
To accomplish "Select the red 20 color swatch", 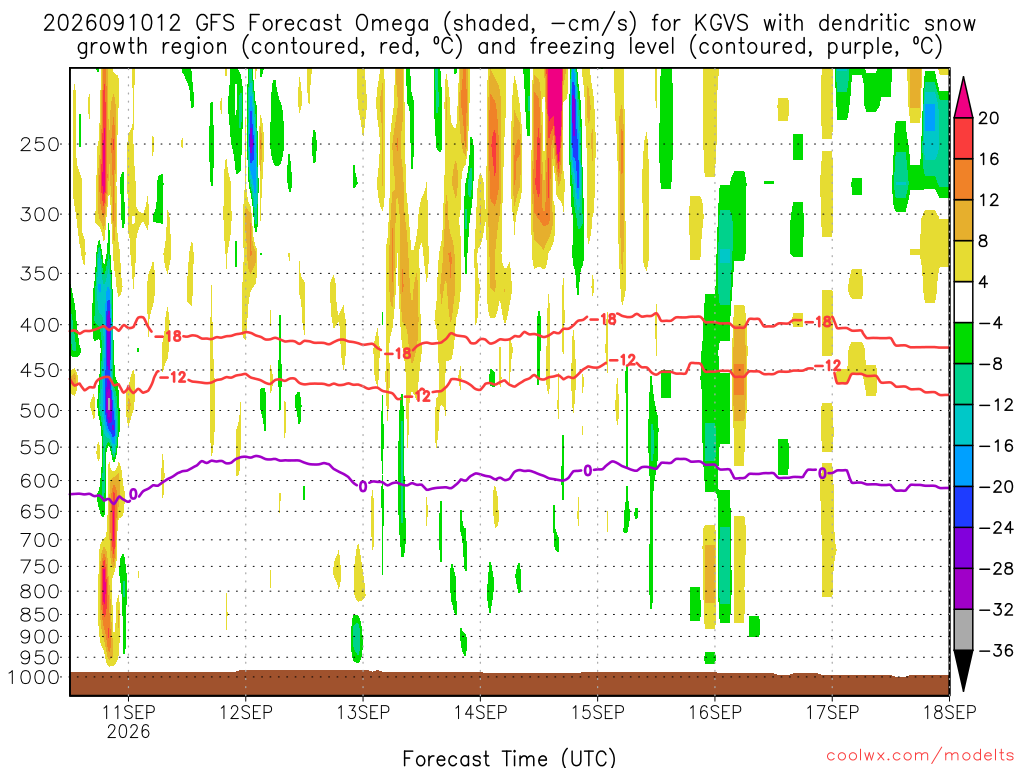I will (963, 138).
